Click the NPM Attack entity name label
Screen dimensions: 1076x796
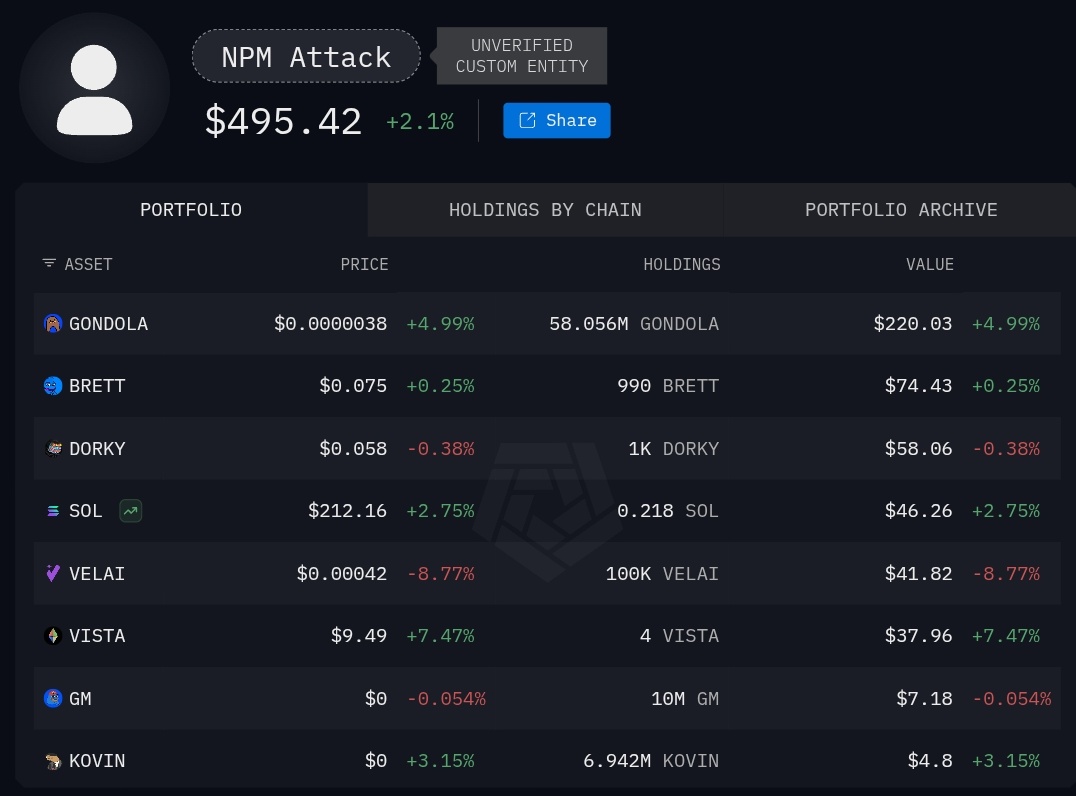click(306, 57)
